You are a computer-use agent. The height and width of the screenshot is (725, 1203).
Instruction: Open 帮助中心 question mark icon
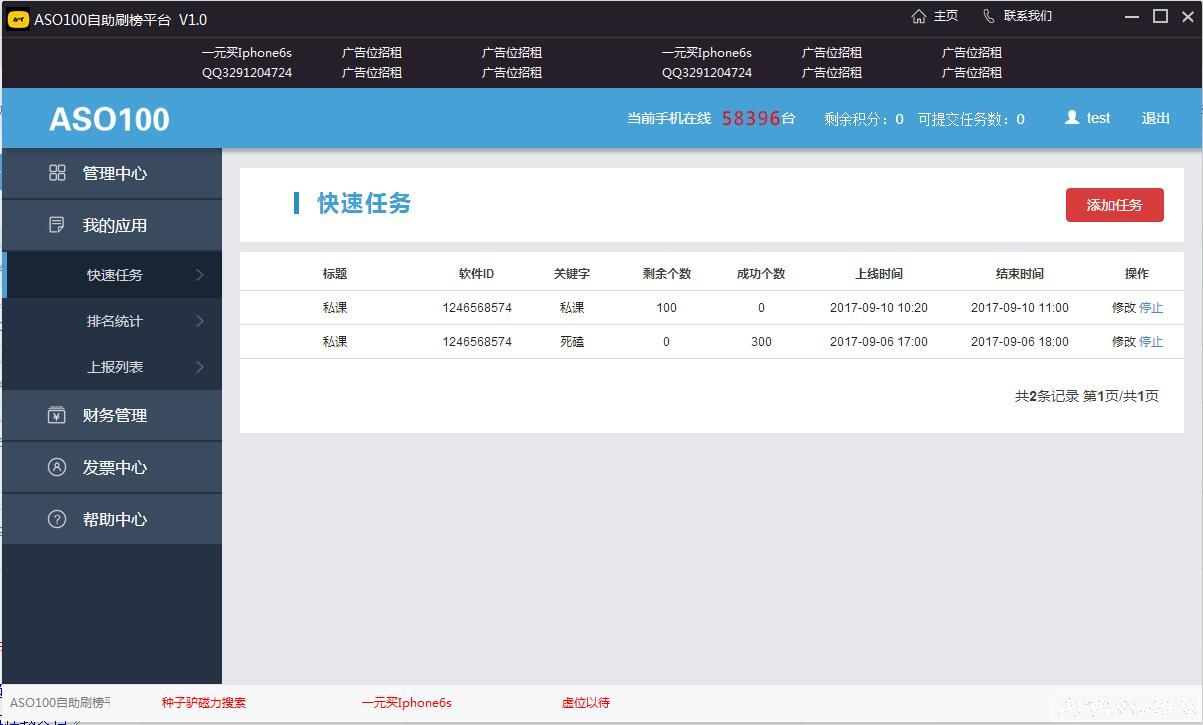pos(57,519)
